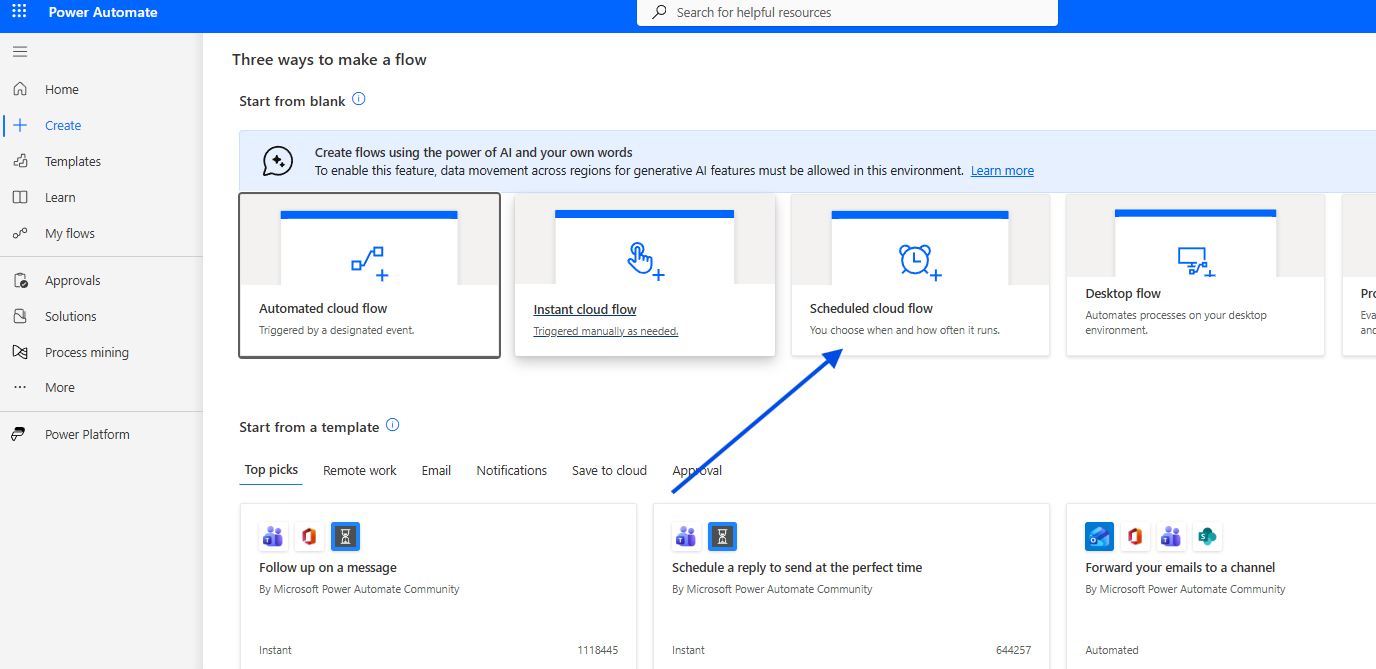This screenshot has height=669, width=1376.
Task: Open the app launcher waffle icon
Action: point(20,13)
